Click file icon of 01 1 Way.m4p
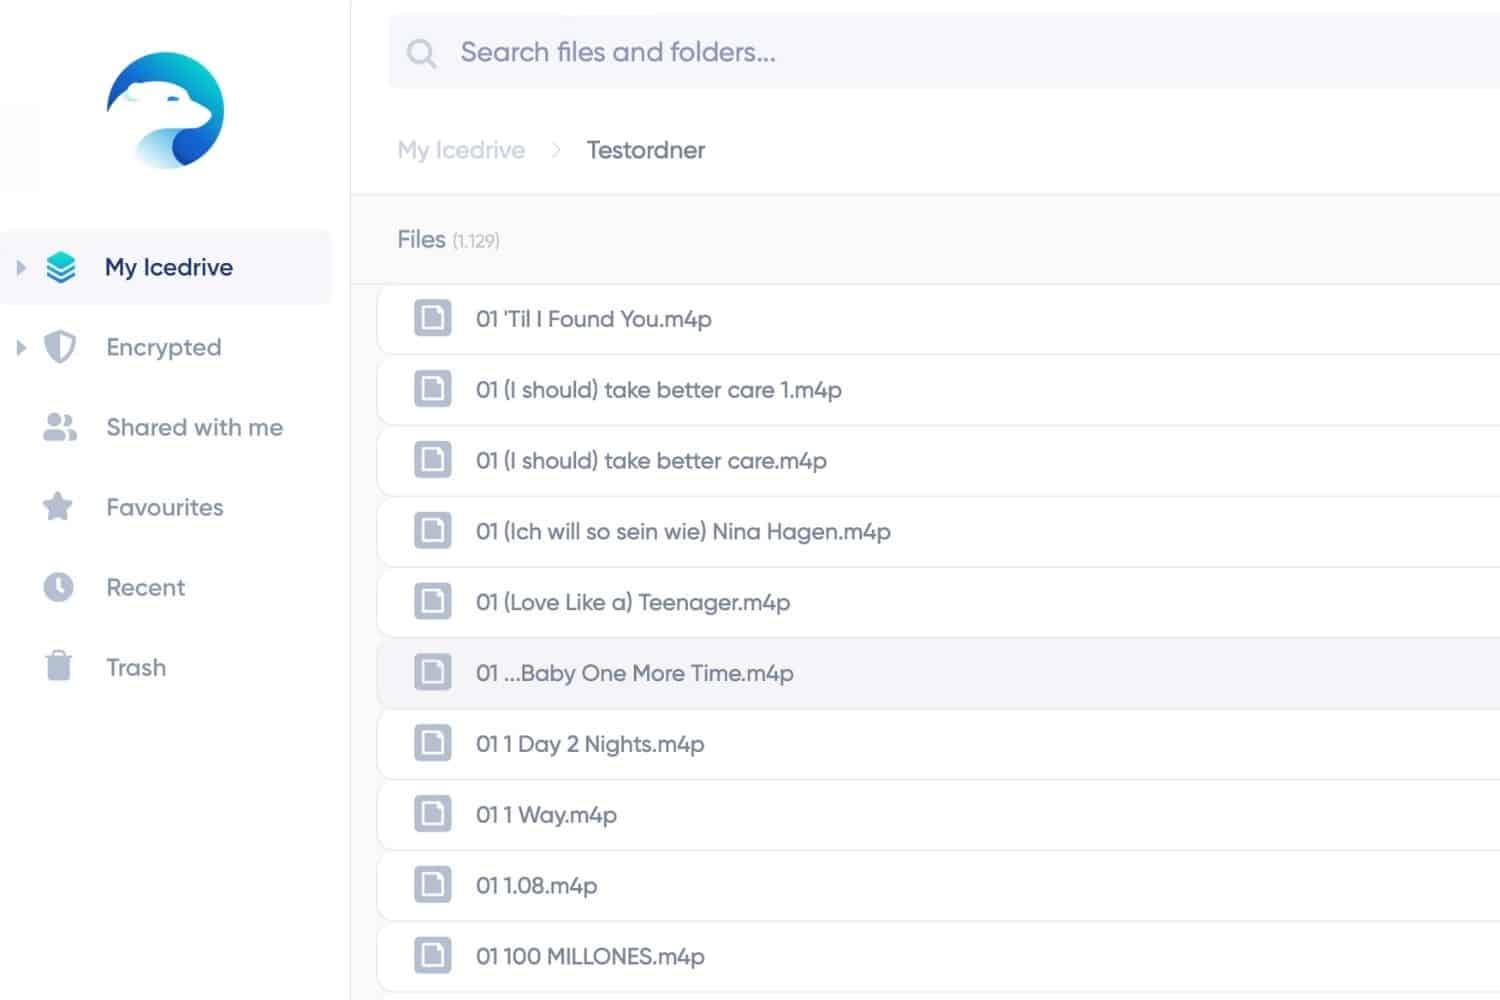 (433, 815)
